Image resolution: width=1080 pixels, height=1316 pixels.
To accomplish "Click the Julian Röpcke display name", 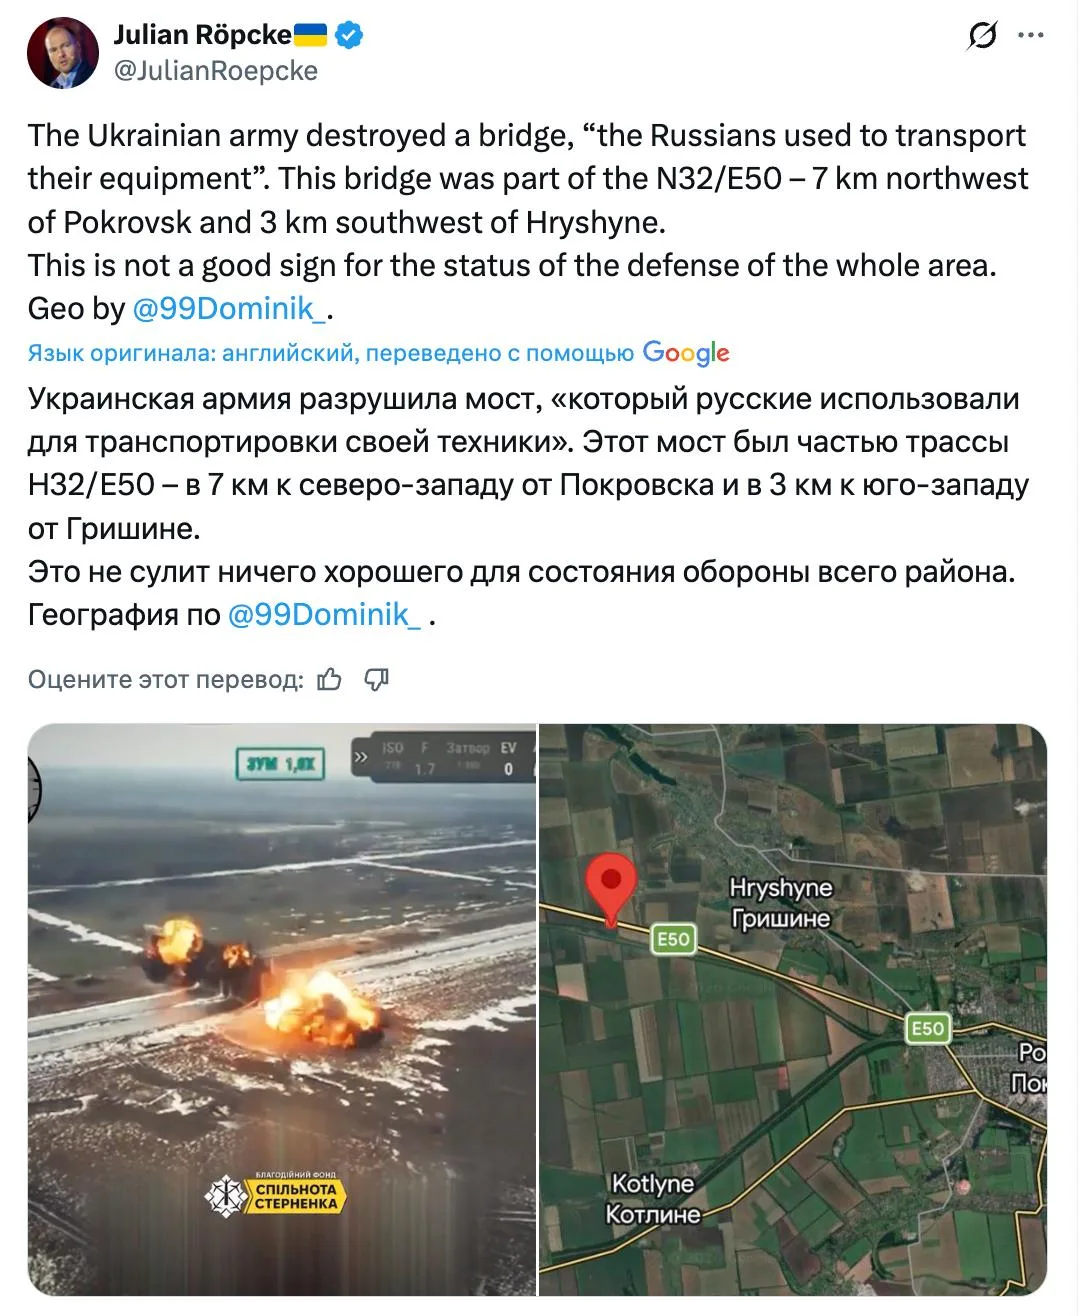I will (x=202, y=35).
